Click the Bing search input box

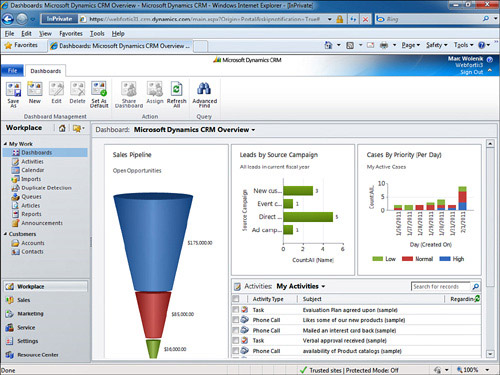pos(433,19)
